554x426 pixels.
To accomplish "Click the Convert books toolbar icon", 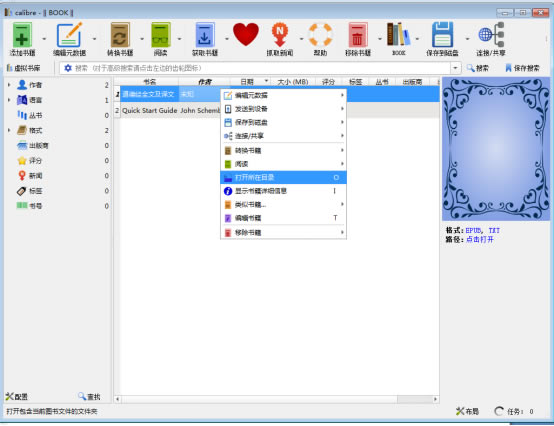I will click(120, 35).
